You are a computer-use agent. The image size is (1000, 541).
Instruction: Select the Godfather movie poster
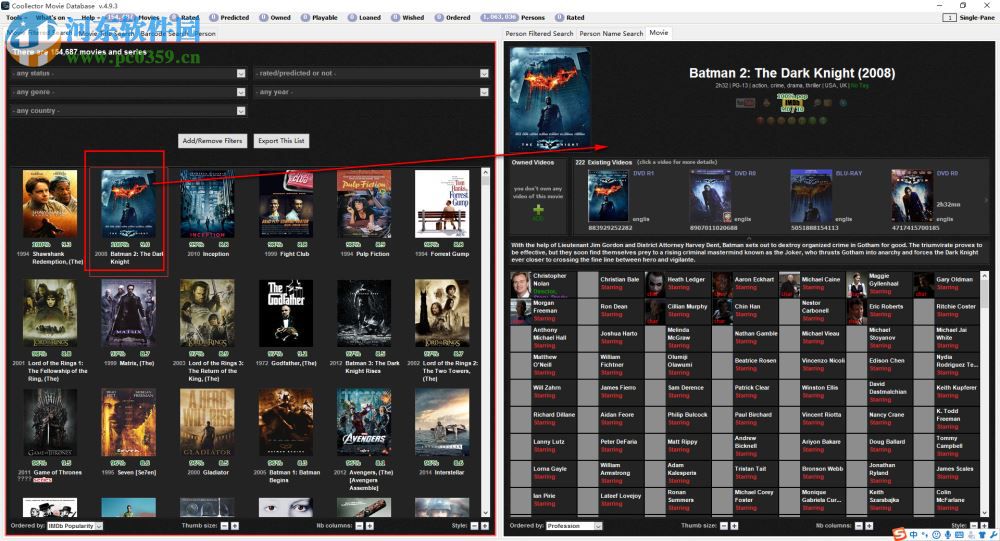286,313
